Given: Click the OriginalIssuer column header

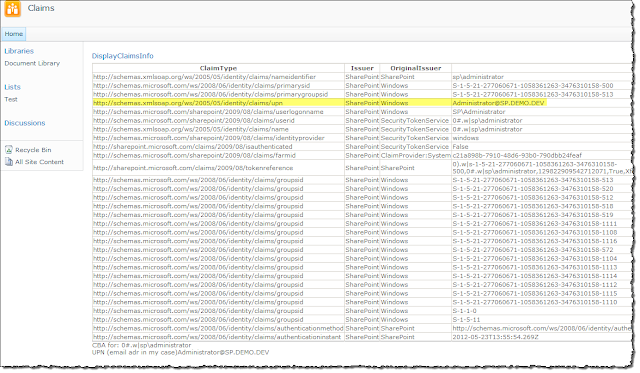Looking at the screenshot, I should pos(416,68).
